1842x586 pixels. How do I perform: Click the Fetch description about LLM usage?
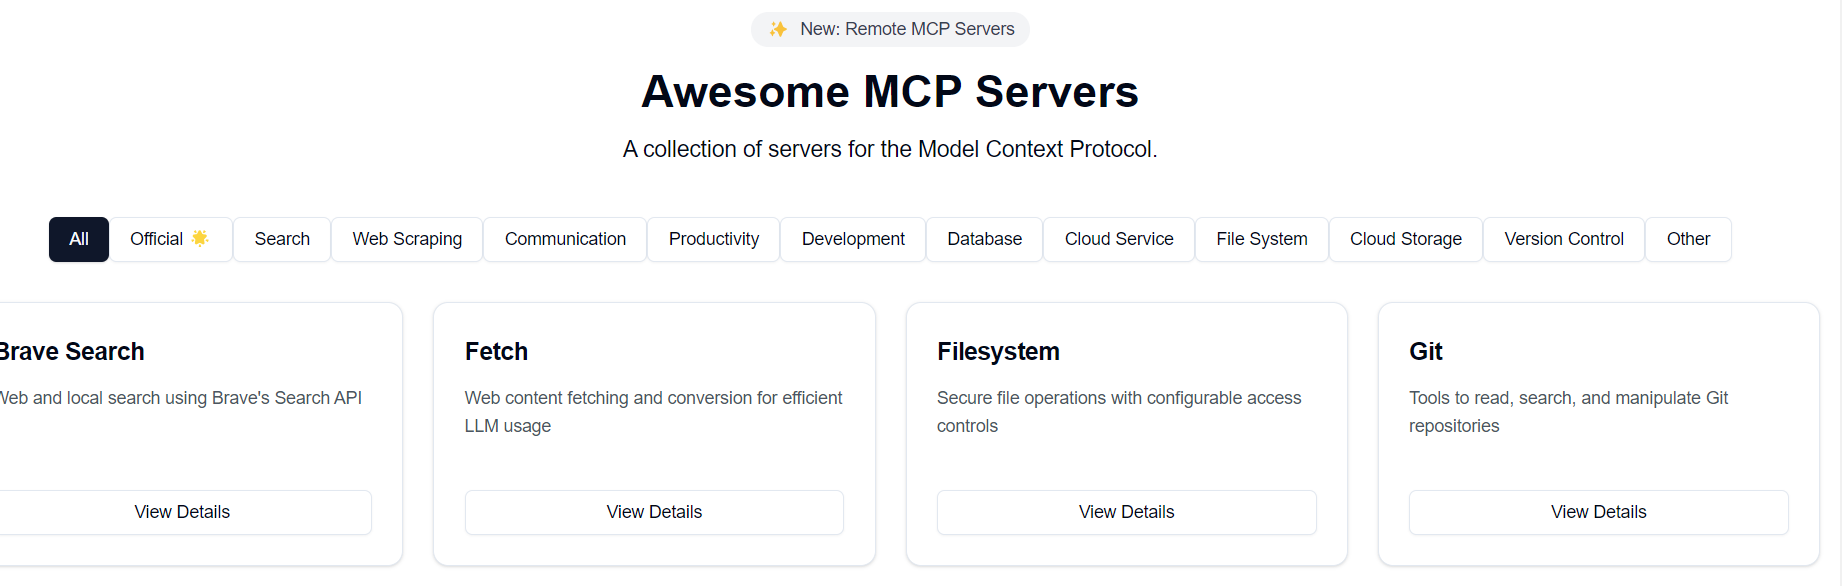click(x=654, y=412)
